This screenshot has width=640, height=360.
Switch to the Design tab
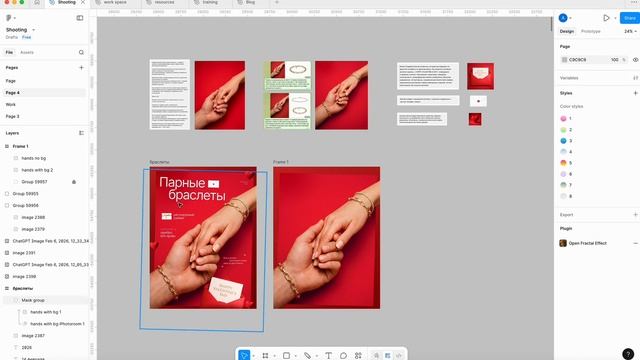(567, 31)
